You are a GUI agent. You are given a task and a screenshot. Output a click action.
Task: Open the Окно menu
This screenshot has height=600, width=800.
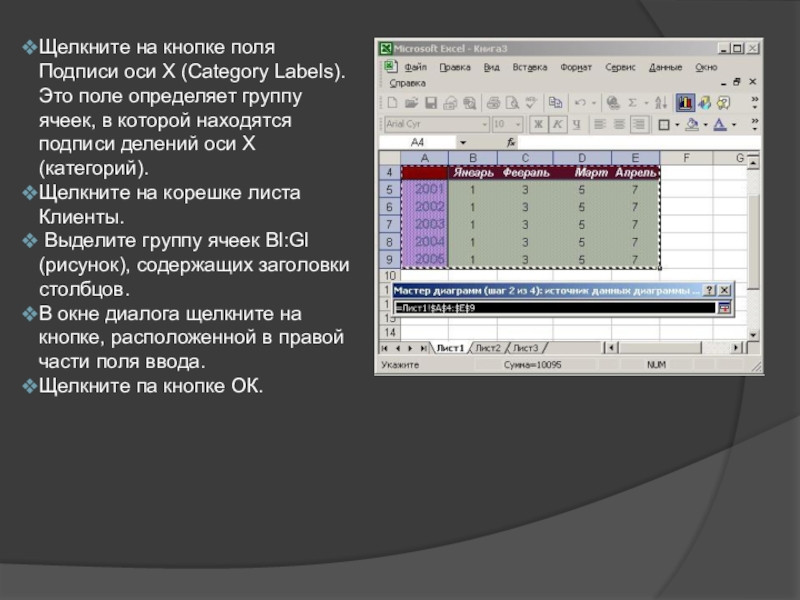pyautogui.click(x=706, y=67)
